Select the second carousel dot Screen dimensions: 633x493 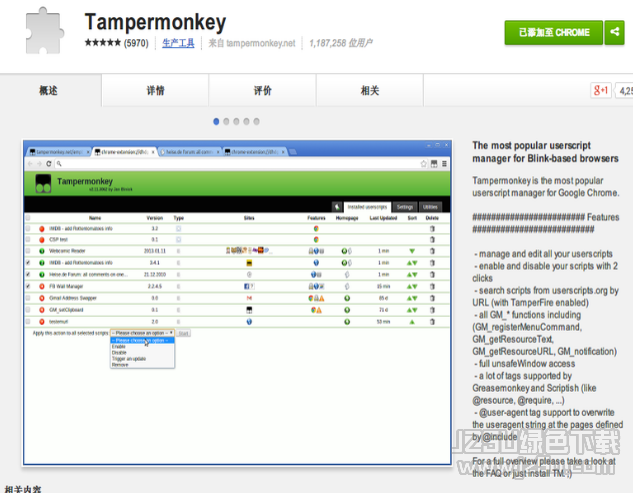(x=226, y=121)
